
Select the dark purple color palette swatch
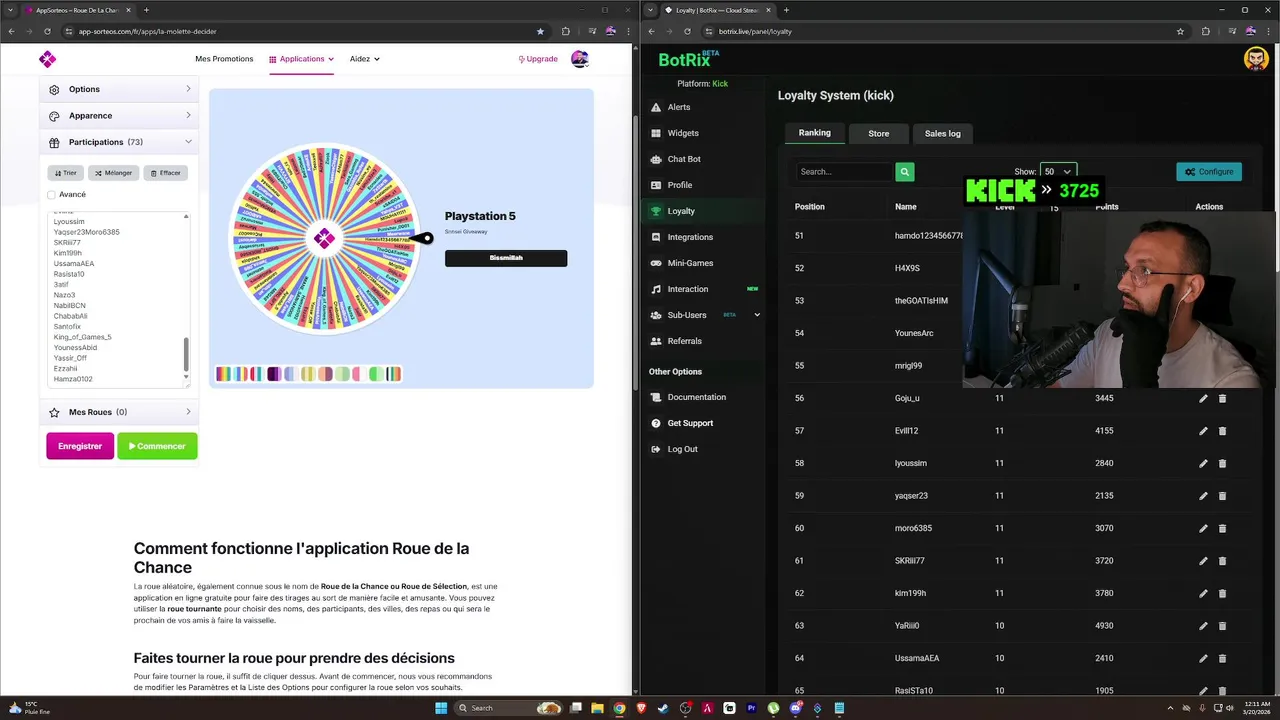pos(274,374)
